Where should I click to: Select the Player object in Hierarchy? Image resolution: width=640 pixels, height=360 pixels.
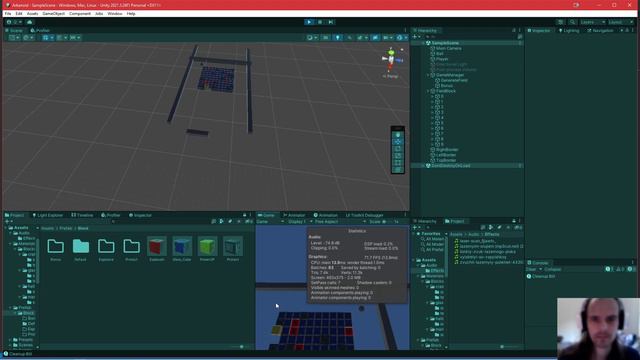click(442, 59)
